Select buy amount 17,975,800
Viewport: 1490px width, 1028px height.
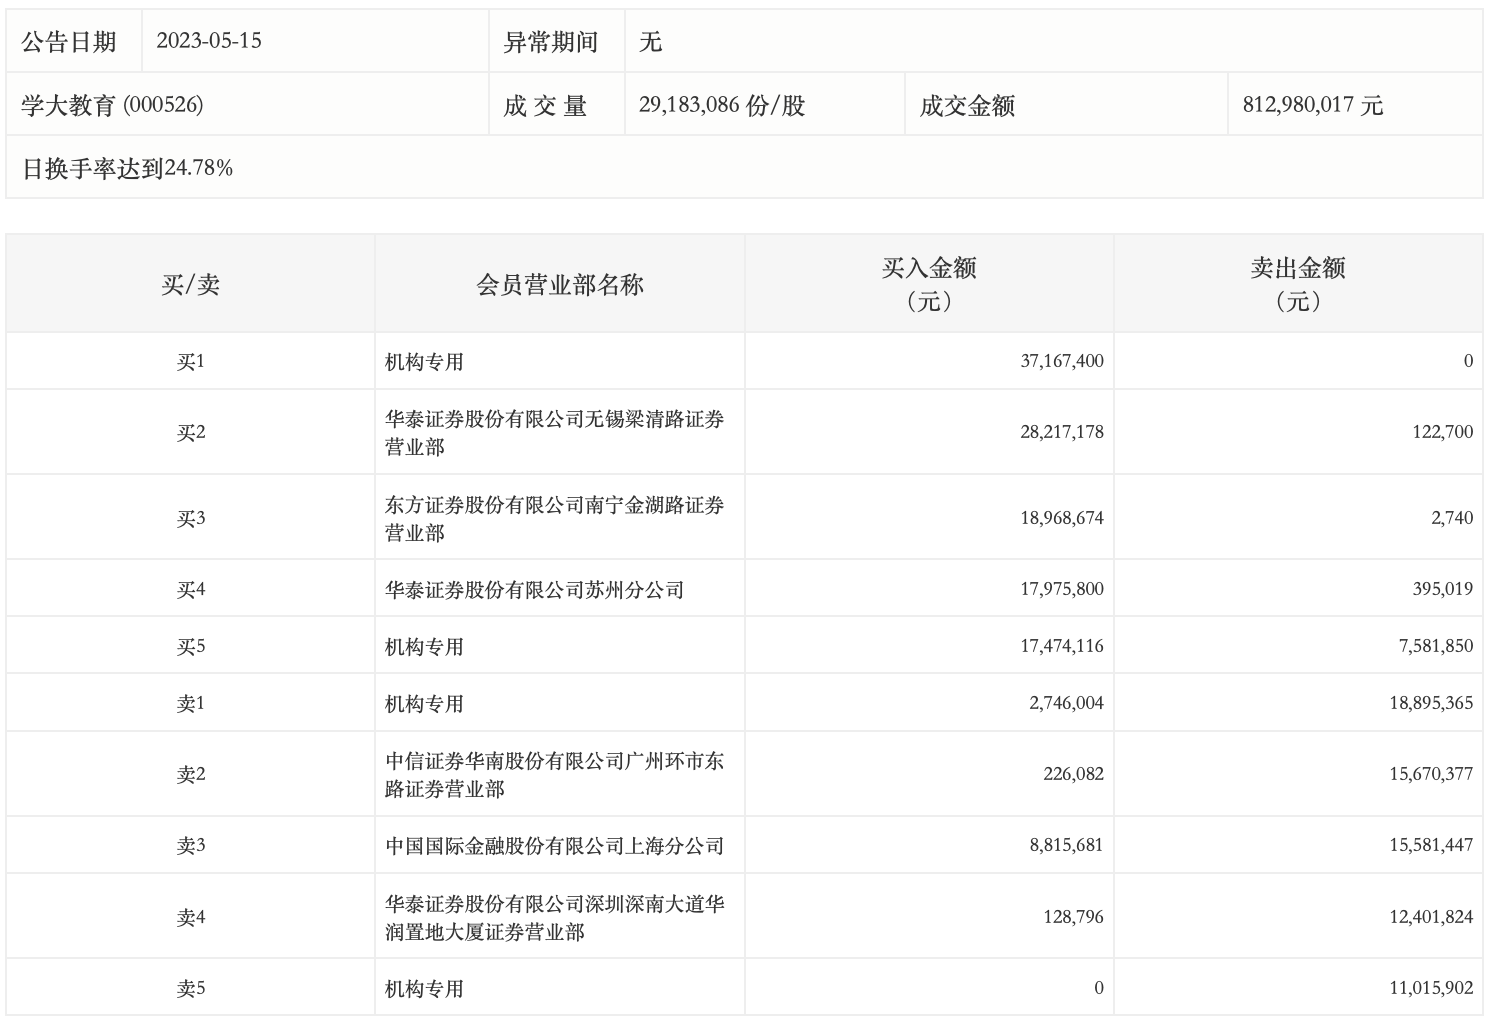coord(1062,589)
